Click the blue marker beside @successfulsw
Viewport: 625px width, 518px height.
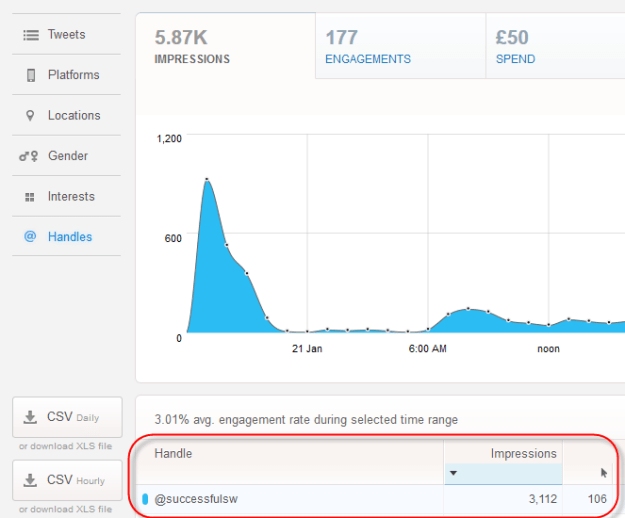pyautogui.click(x=145, y=499)
